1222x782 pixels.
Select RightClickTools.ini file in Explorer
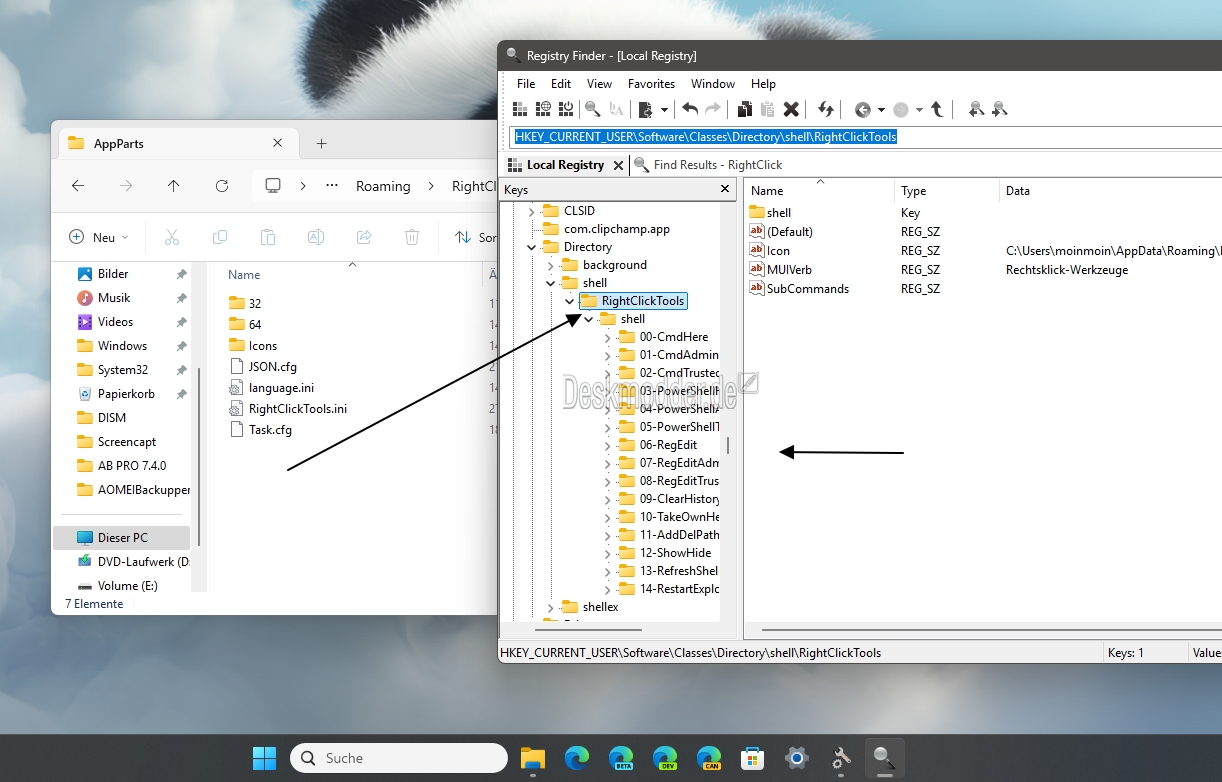(288, 408)
